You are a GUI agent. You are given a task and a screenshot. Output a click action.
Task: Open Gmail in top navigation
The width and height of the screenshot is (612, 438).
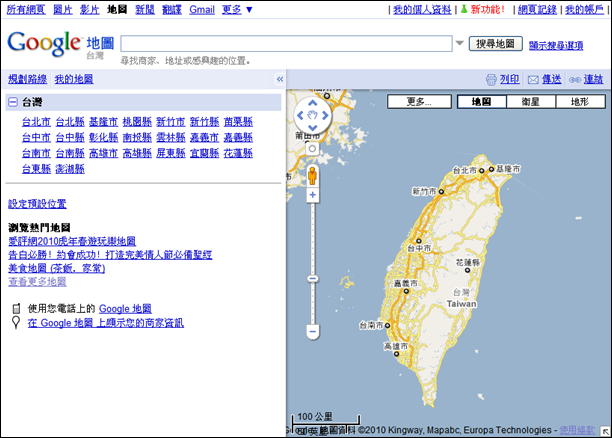(202, 9)
